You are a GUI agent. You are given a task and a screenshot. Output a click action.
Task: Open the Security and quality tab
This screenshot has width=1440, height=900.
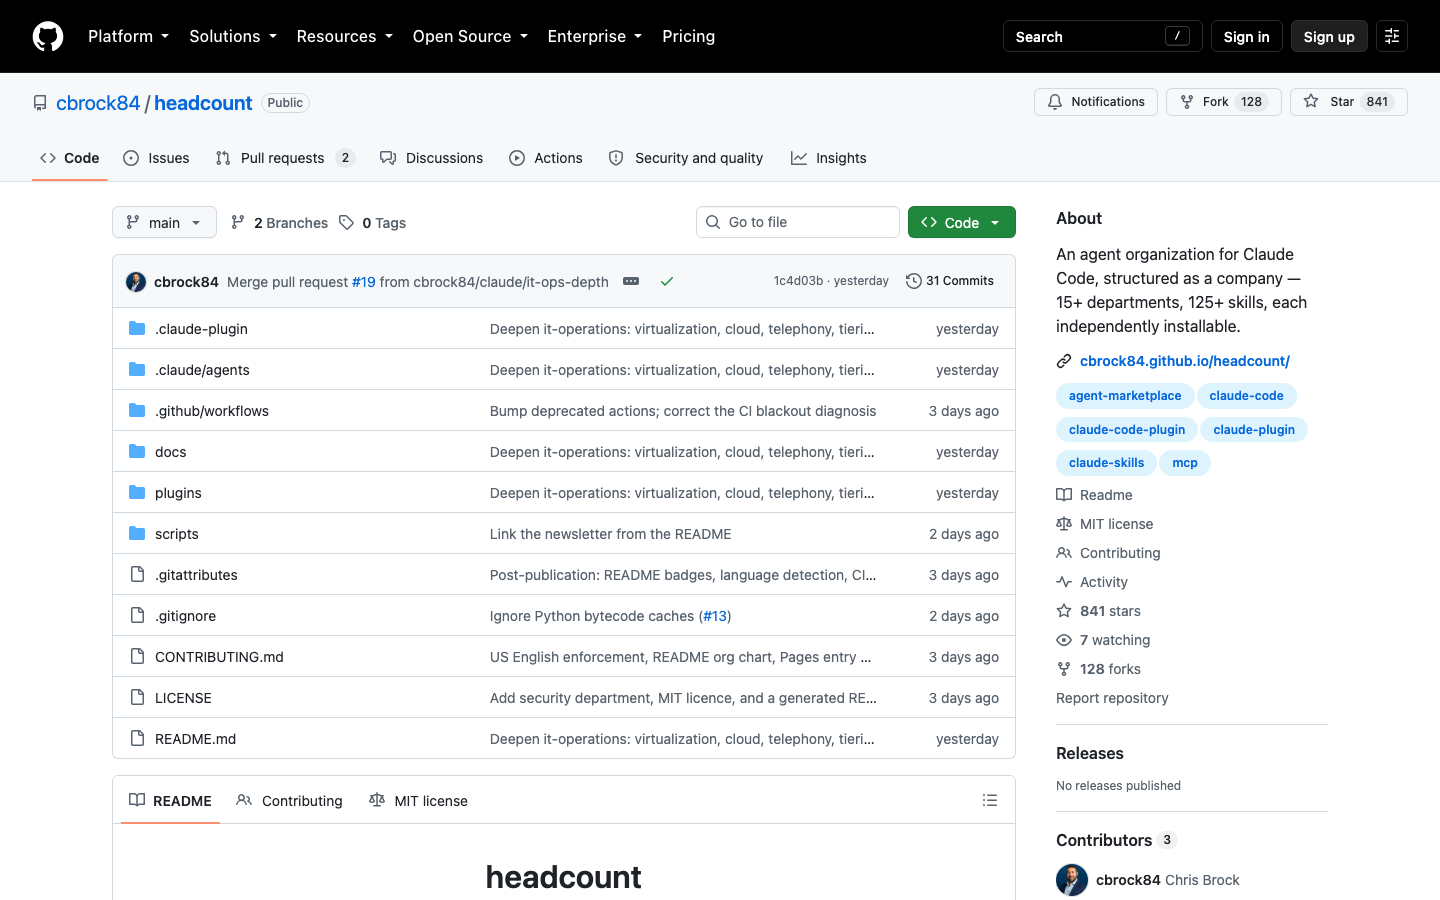tap(686, 158)
